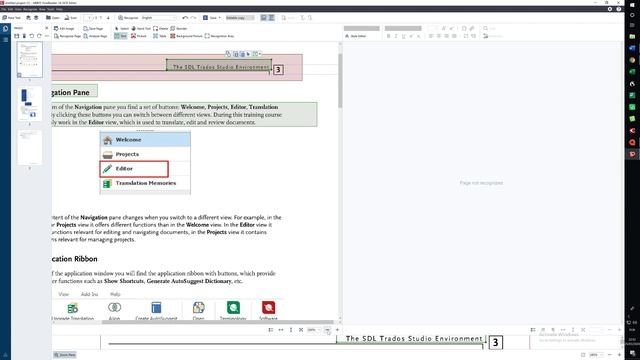
Task: Select the Table area tool
Action: point(160,36)
